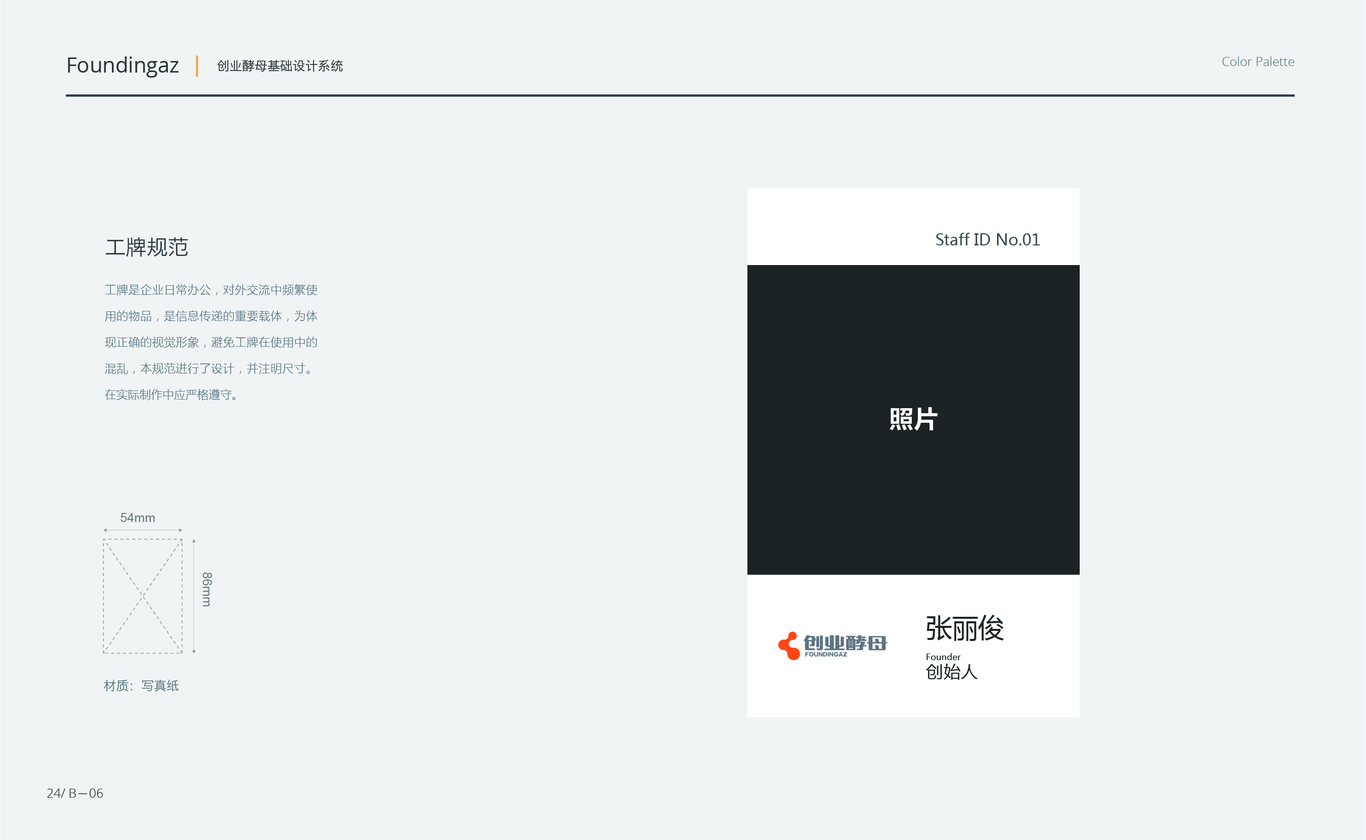Click the line 在实际制作中应严格遵守。

[x=172, y=395]
